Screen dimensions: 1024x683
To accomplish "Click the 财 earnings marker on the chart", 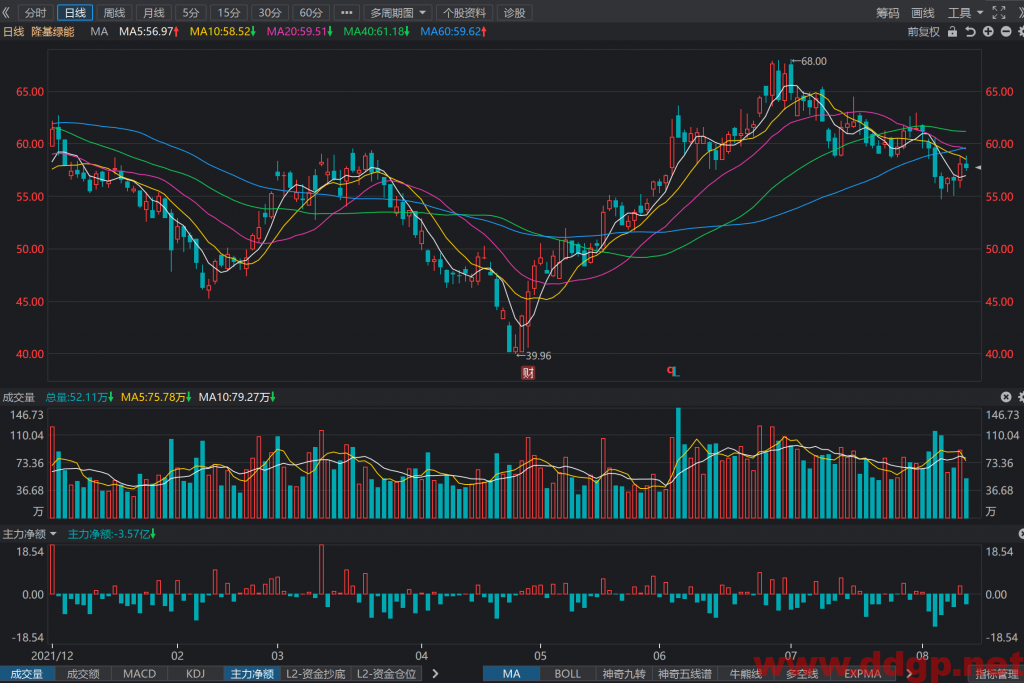I will click(x=528, y=373).
